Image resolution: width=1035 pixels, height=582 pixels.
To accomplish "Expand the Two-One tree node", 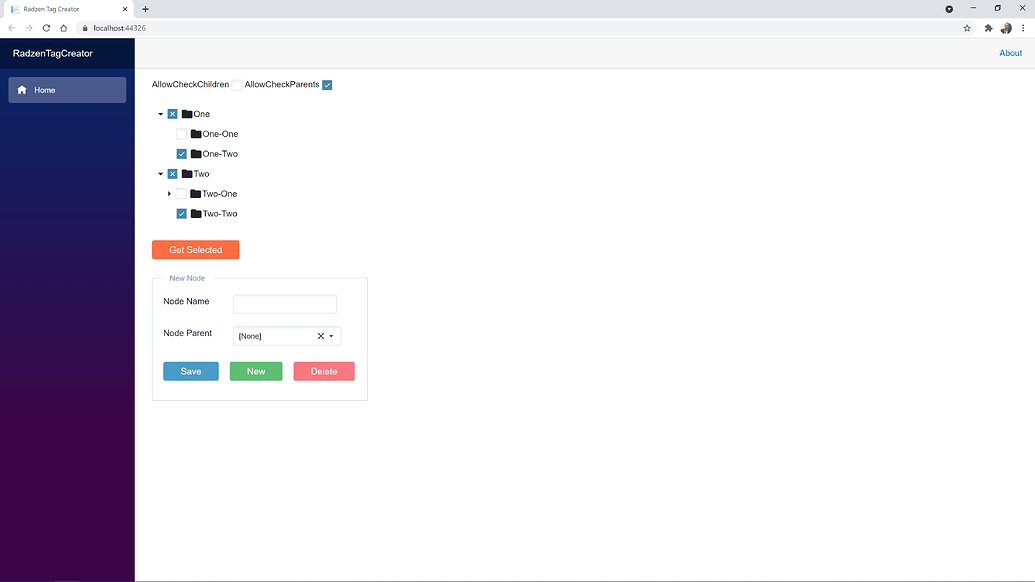I will tap(169, 193).
